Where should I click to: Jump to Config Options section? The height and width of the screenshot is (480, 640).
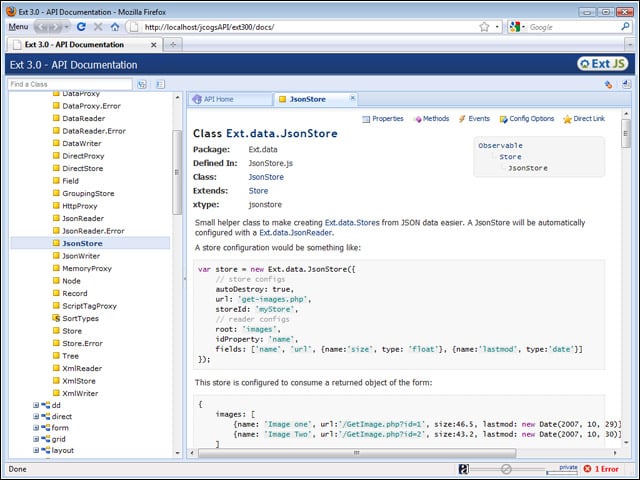(x=525, y=119)
